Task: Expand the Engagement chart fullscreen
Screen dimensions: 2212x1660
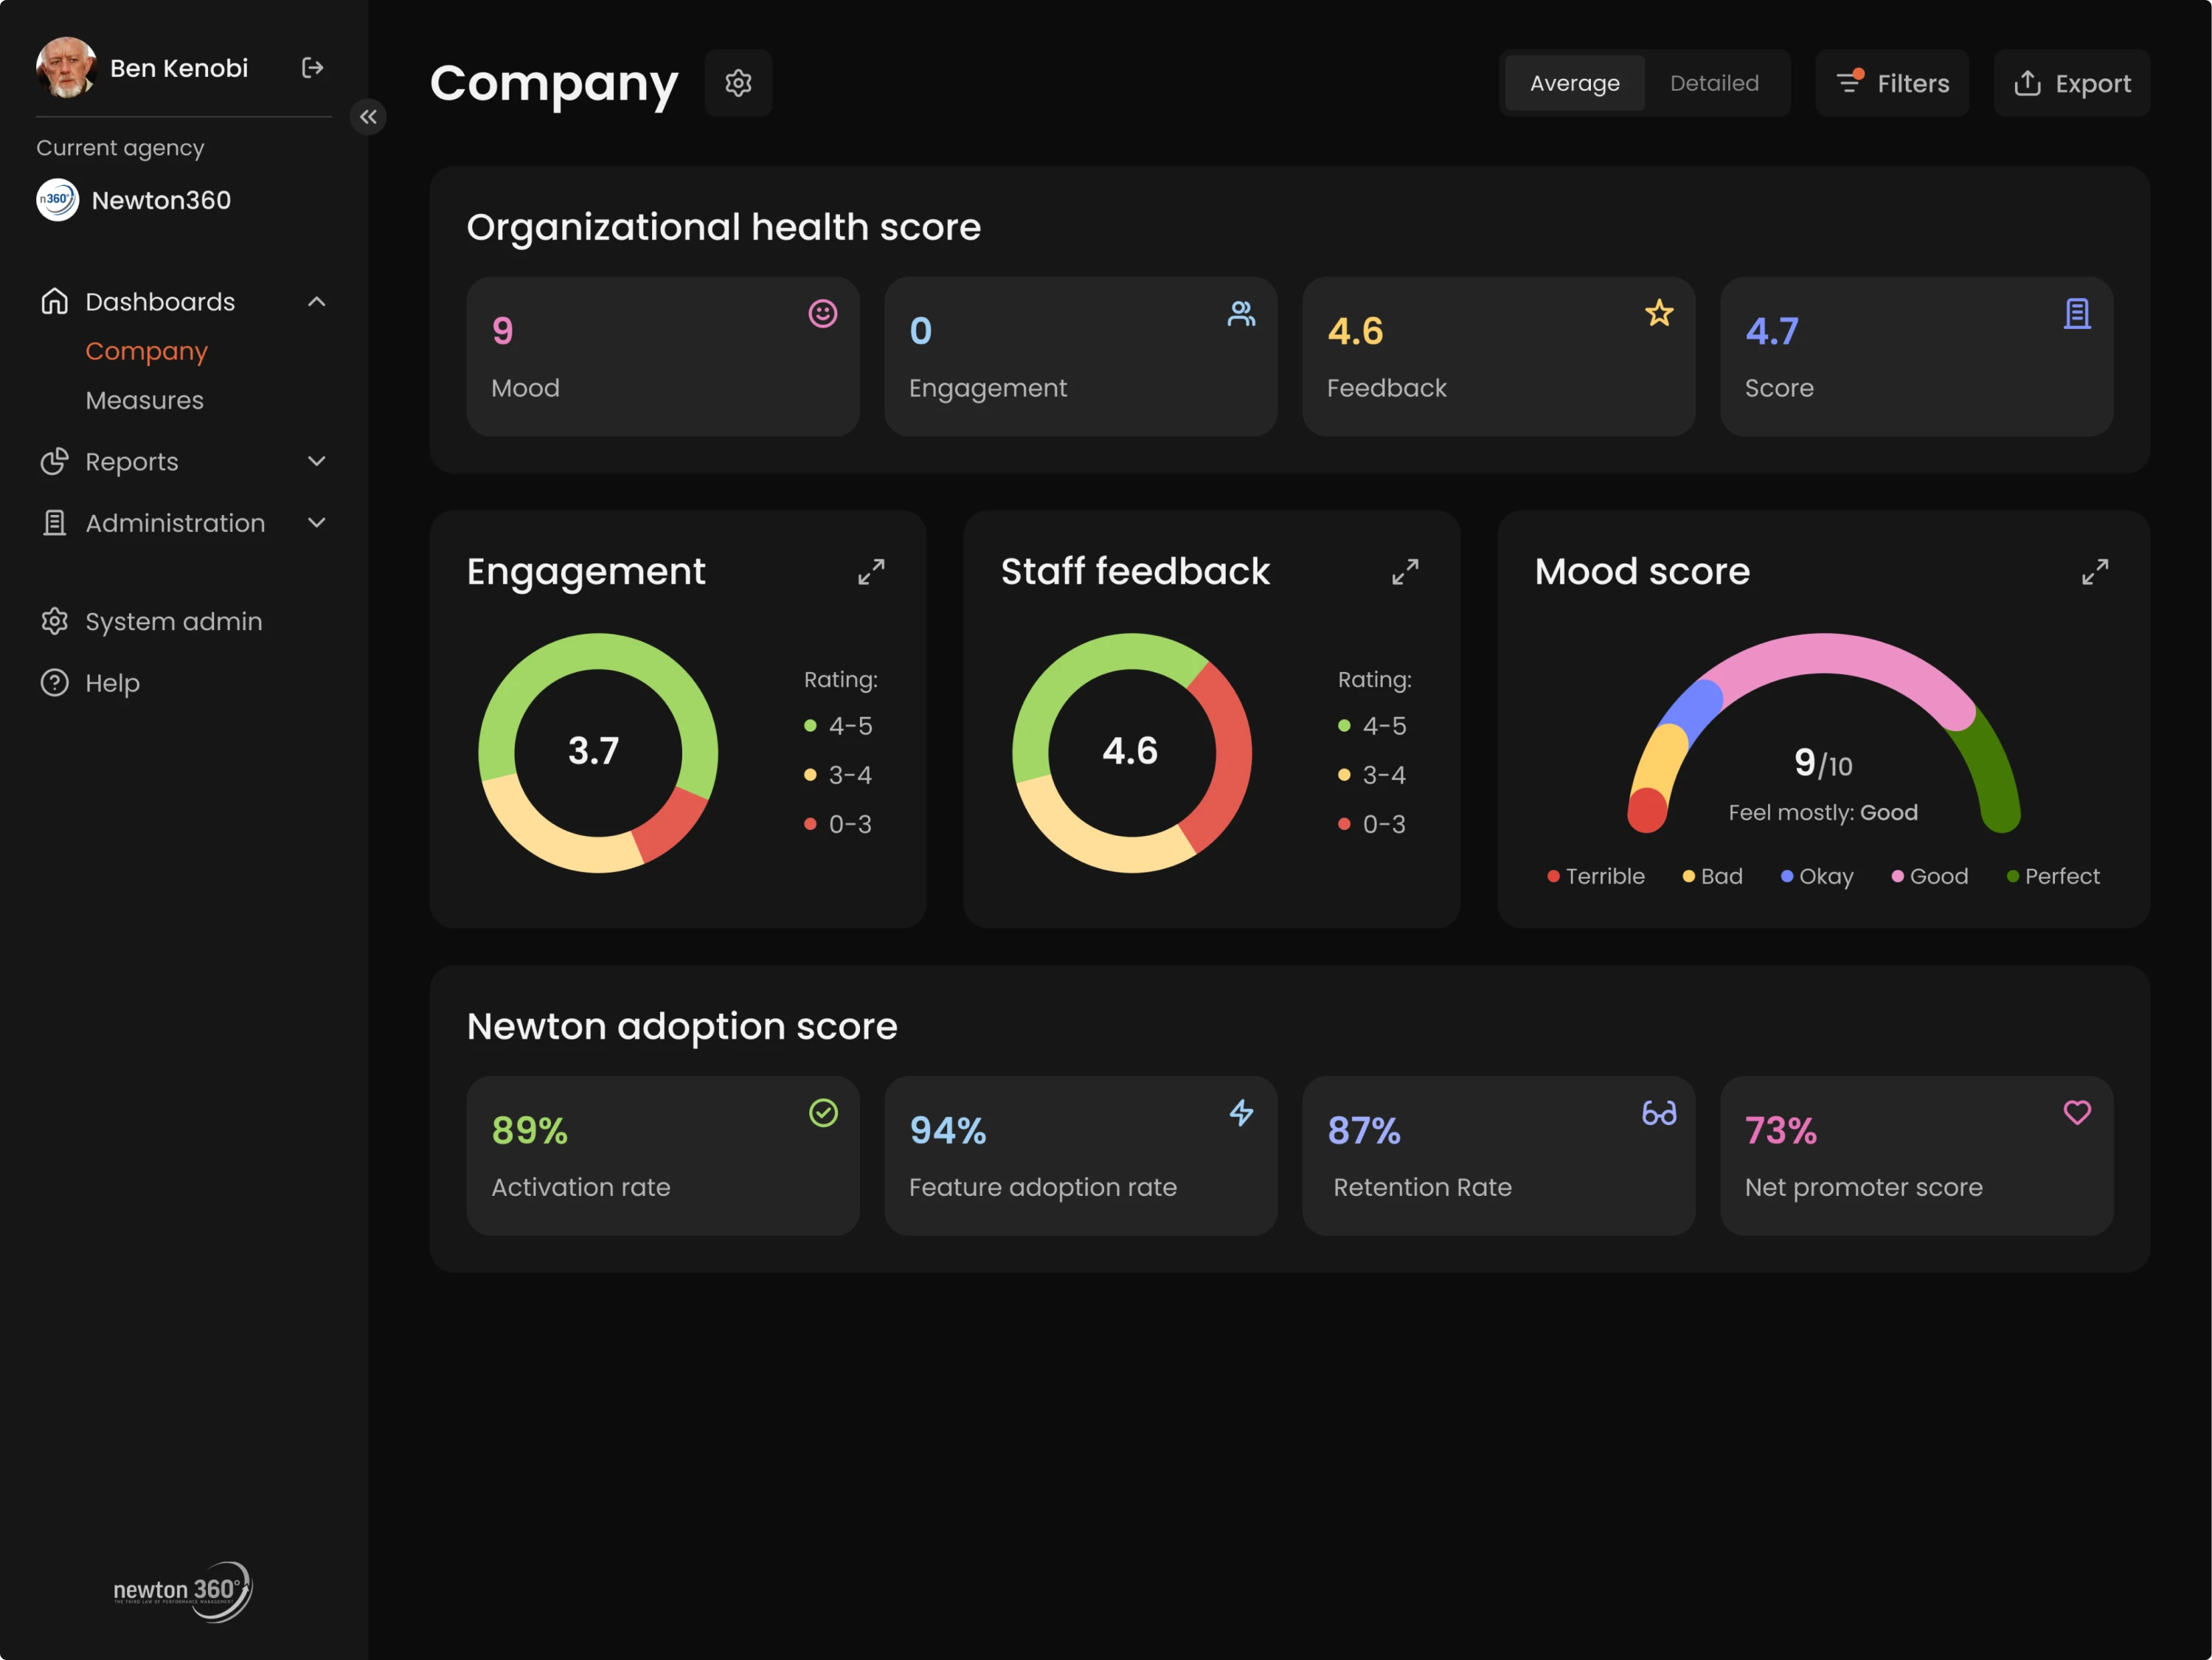Action: coord(871,572)
